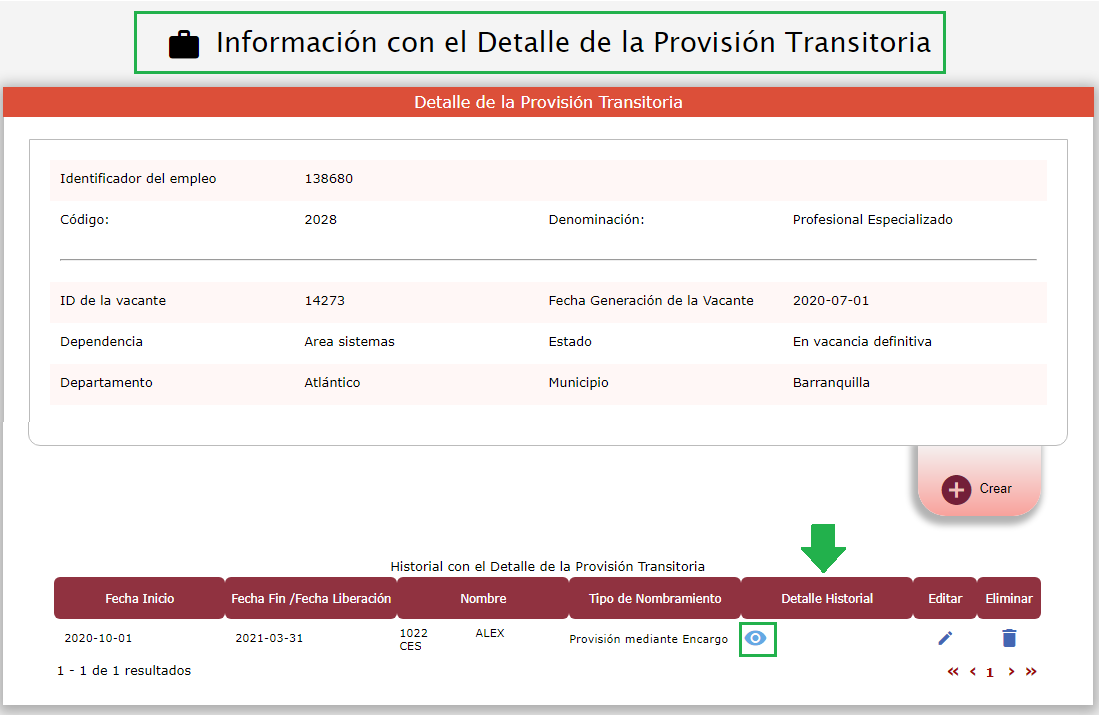The width and height of the screenshot is (1099, 715).
Task: Go to the previous results page
Action: 973,672
